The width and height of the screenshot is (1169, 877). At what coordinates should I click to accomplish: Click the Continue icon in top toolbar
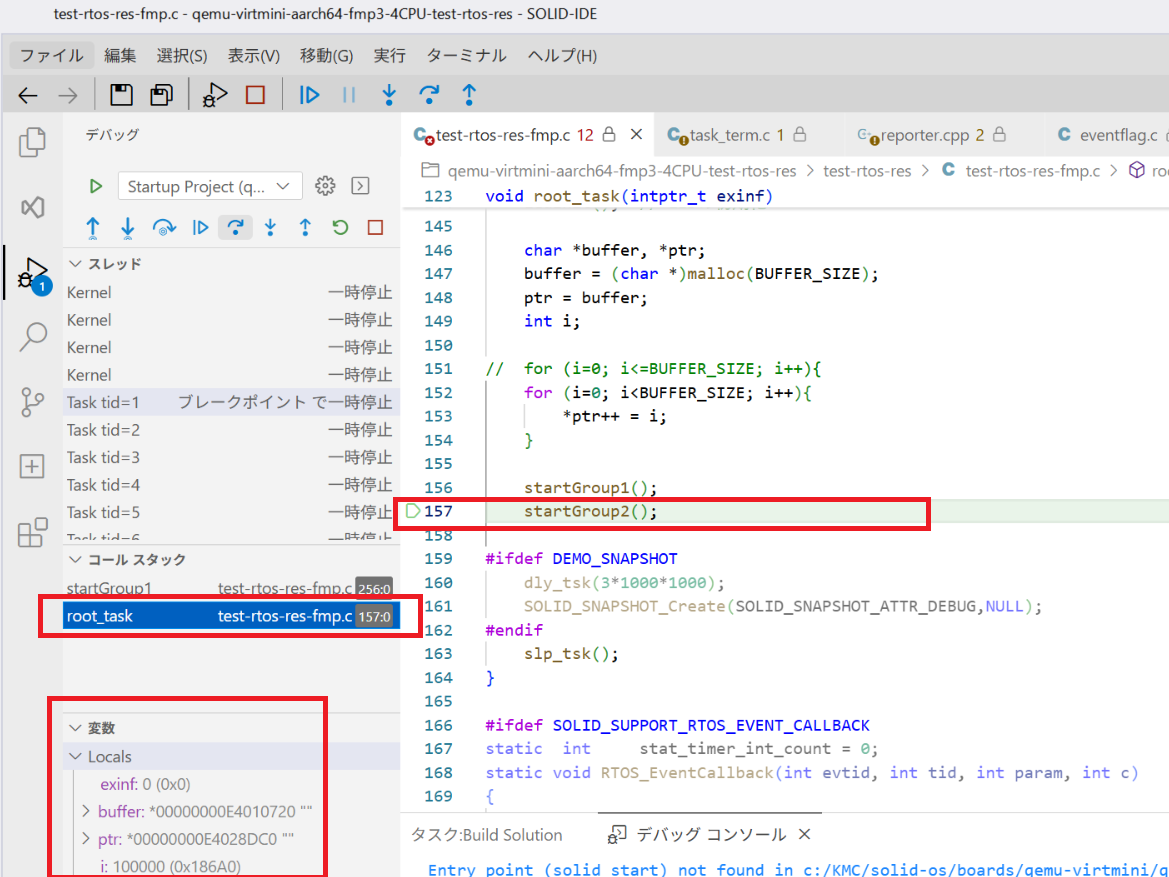point(310,95)
